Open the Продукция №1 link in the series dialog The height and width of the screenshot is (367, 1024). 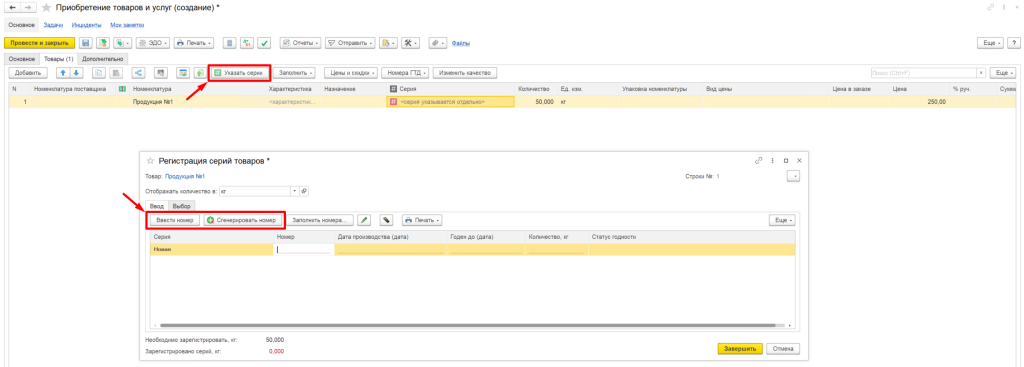[185, 176]
